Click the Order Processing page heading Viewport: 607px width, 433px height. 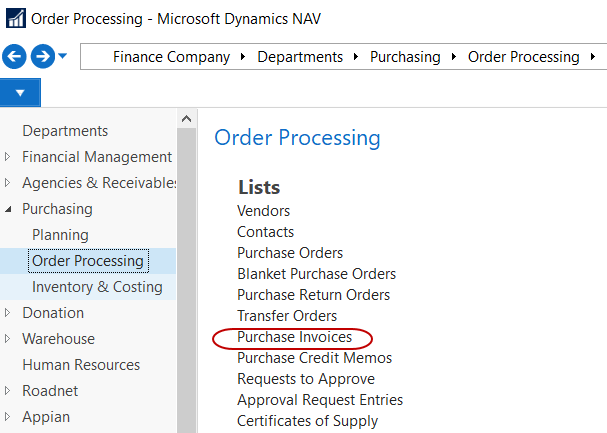pos(297,138)
